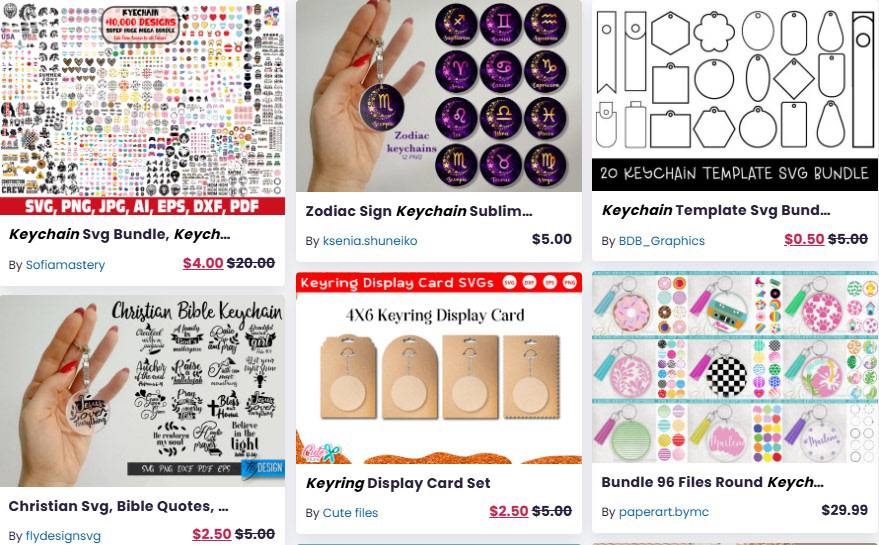Image resolution: width=879 pixels, height=545 pixels.
Task: Click the Zodiac Sign Keychain Sublimation title
Action: (x=419, y=211)
